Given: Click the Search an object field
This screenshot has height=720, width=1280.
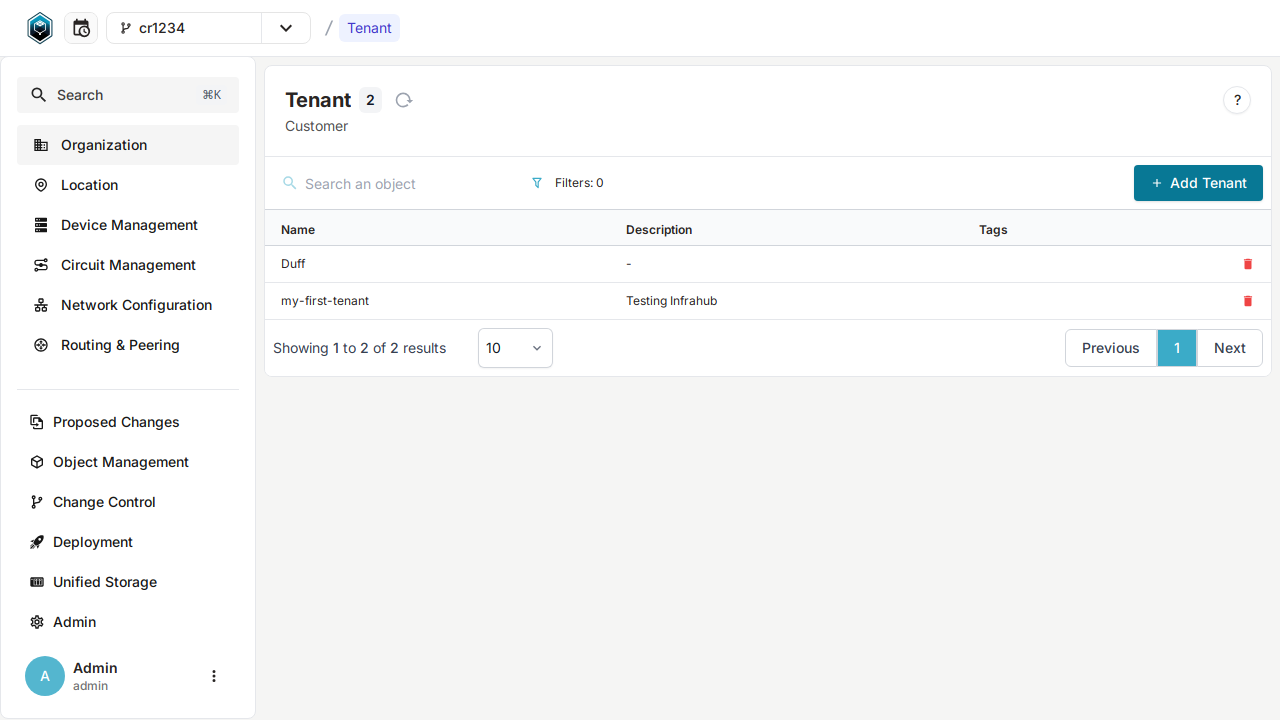Looking at the screenshot, I should point(400,184).
